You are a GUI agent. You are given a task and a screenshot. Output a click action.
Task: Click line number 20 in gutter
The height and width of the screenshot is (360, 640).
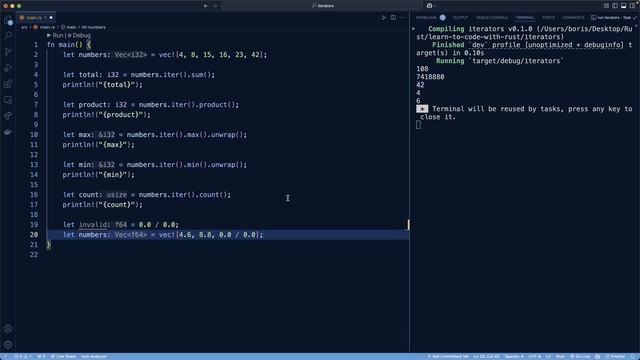(34, 235)
